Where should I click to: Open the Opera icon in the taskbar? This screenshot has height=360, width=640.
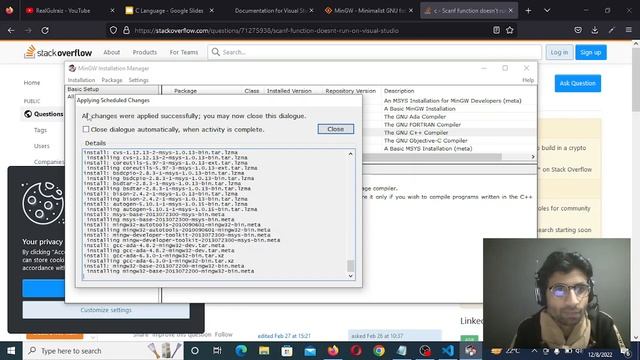tap(356, 351)
